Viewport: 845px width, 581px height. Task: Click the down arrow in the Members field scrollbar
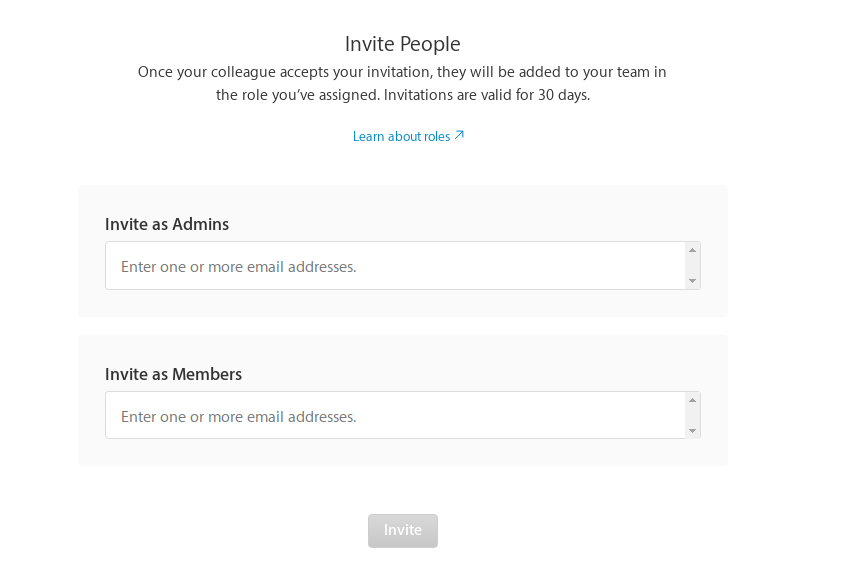pos(692,431)
